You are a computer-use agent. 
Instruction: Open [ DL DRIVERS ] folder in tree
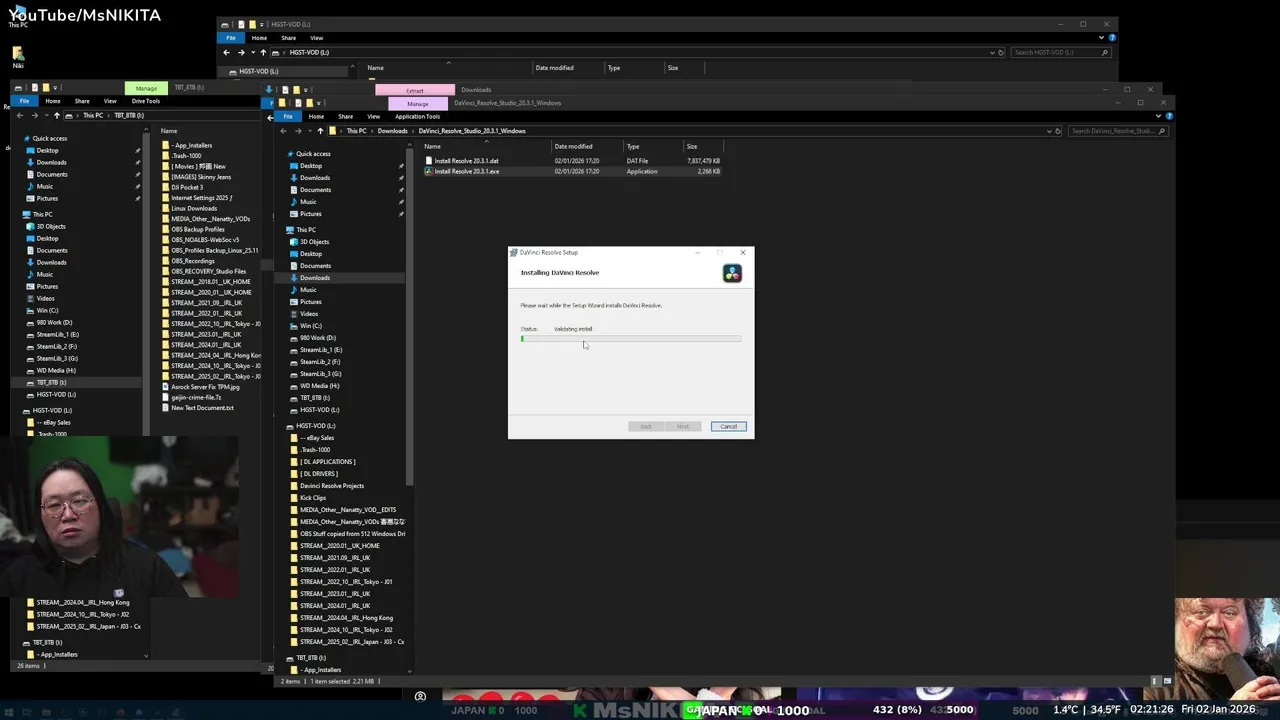tap(319, 474)
